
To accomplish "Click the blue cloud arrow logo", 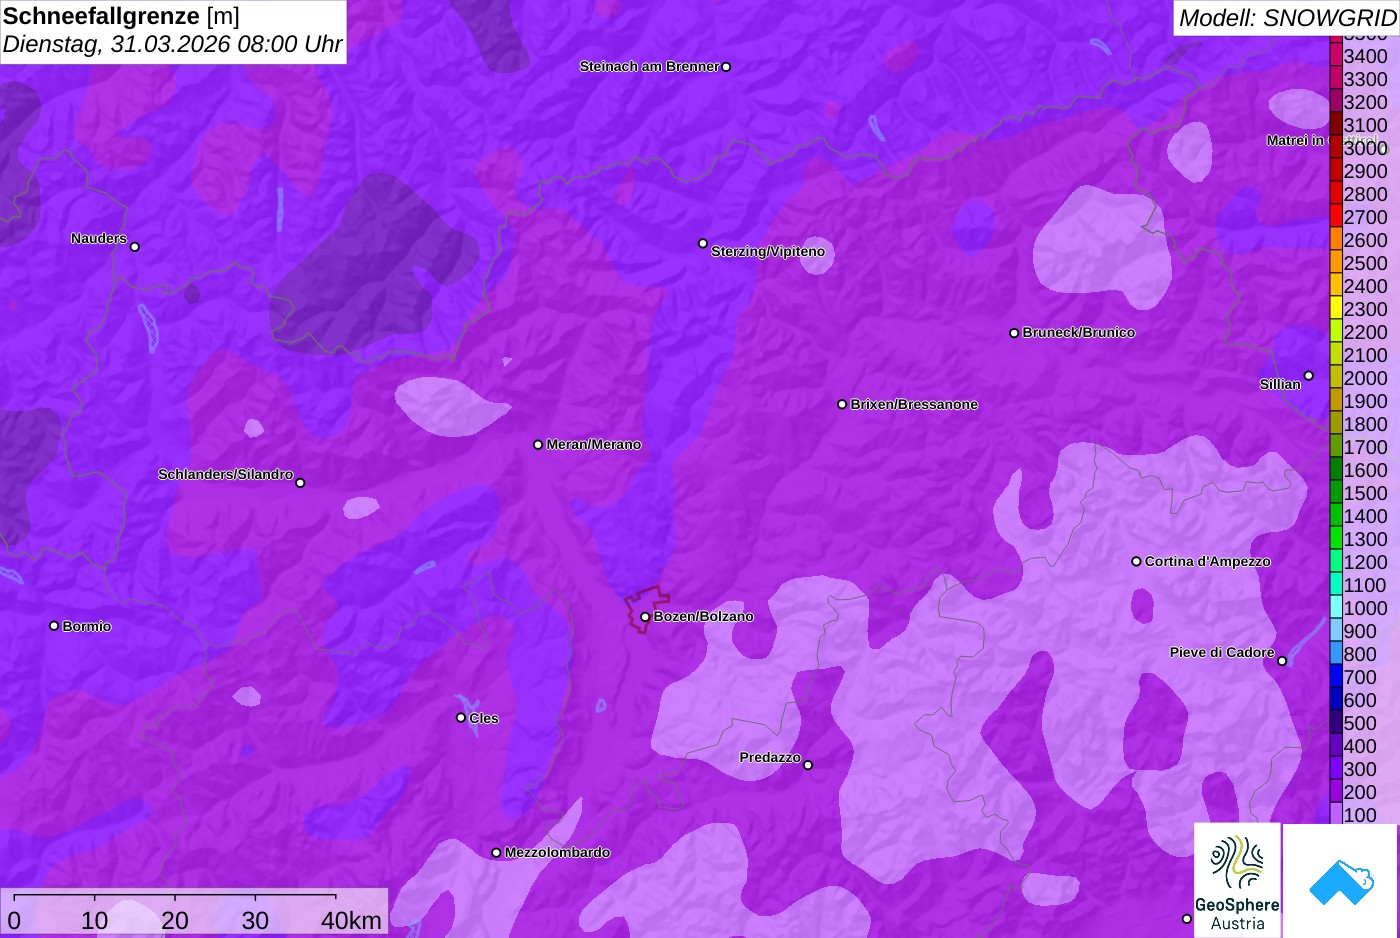I will 1341,881.
